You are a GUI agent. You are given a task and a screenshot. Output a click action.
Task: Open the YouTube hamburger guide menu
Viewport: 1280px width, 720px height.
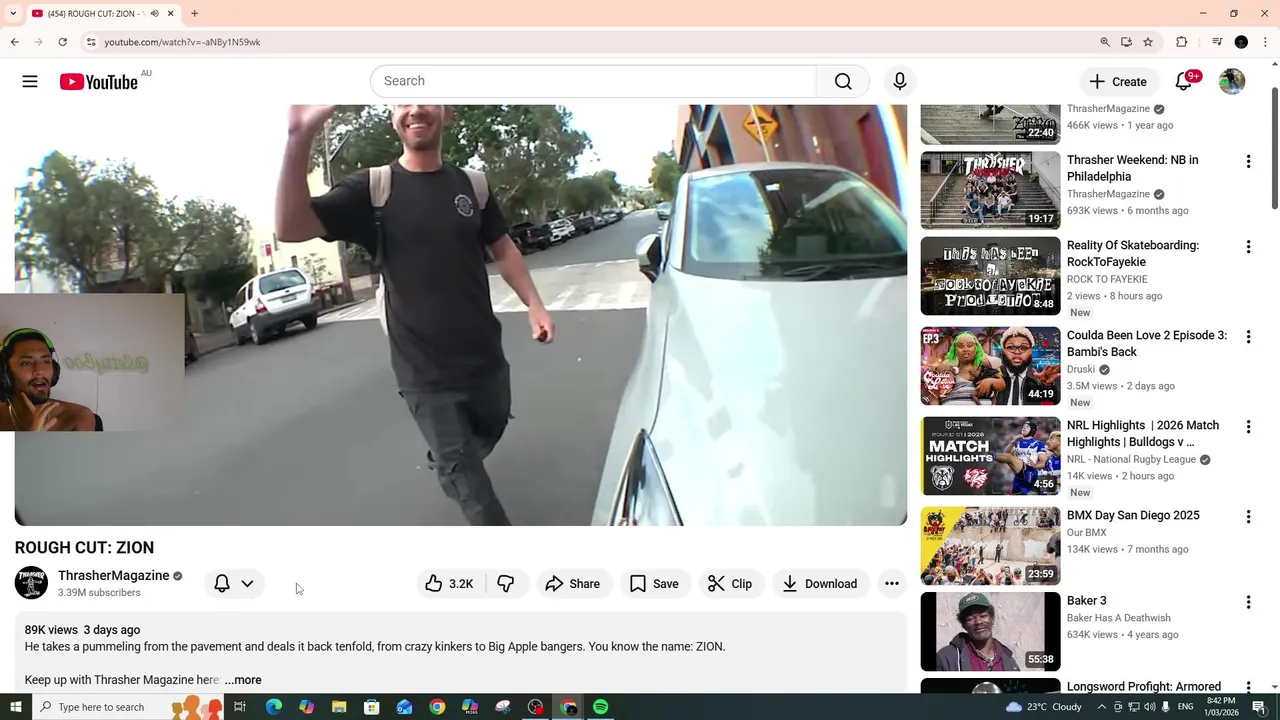pyautogui.click(x=30, y=82)
